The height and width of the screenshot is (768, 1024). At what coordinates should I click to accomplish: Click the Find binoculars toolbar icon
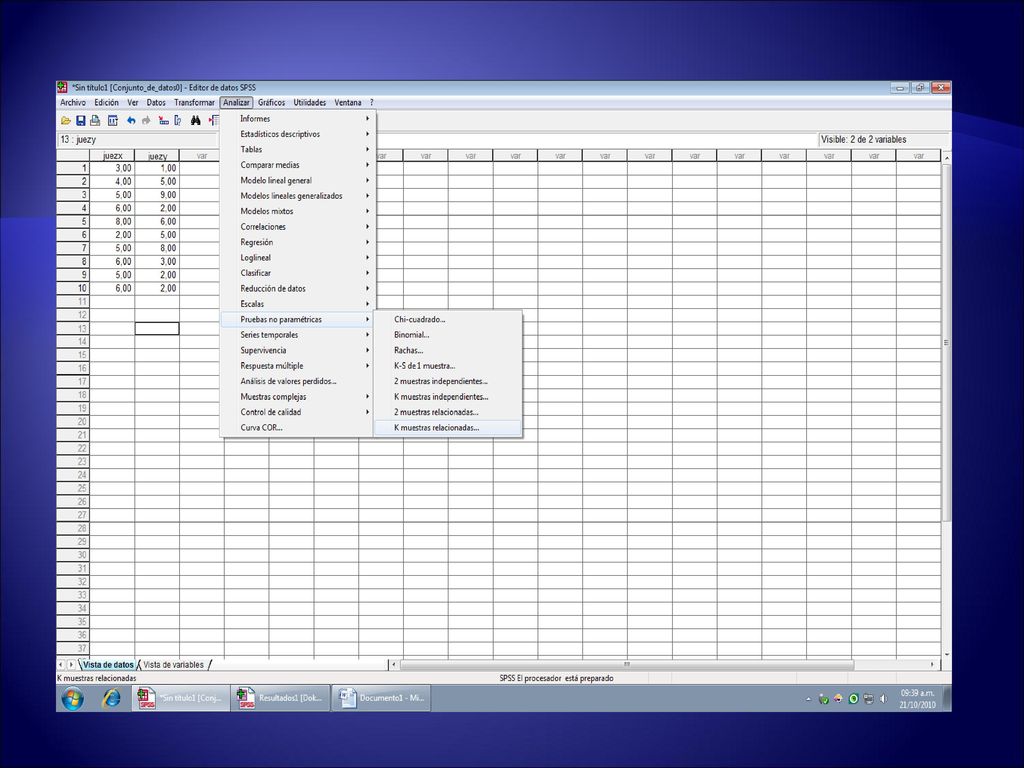[195, 121]
